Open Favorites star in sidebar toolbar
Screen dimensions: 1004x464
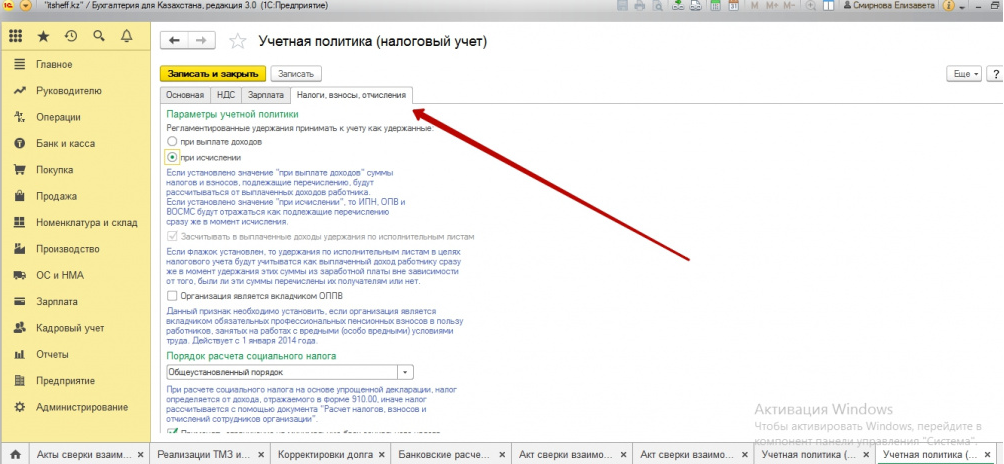pos(43,37)
